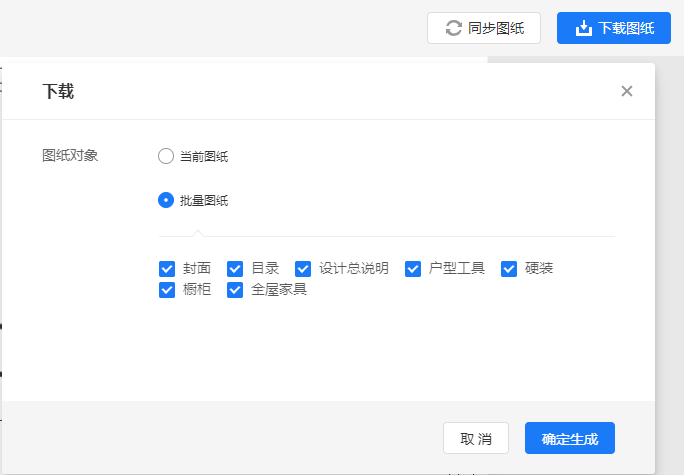Click the download icon beside 下载图纸
684x475 pixels.
[585, 28]
